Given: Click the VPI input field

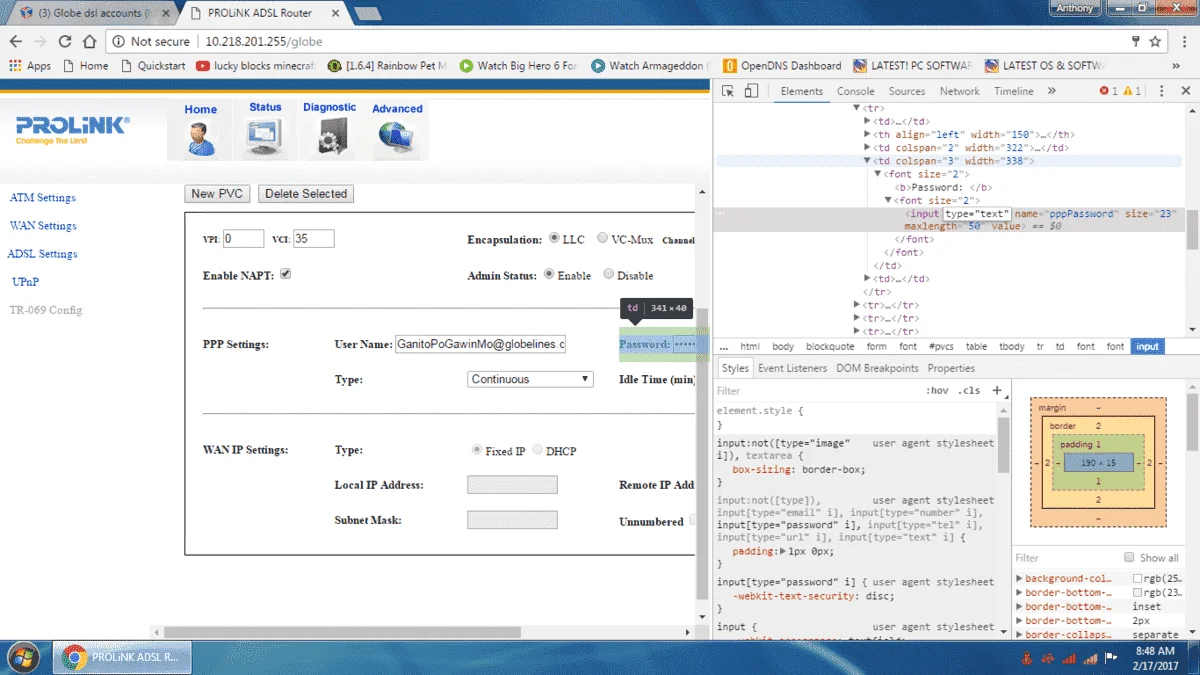Looking at the screenshot, I should pos(244,239).
